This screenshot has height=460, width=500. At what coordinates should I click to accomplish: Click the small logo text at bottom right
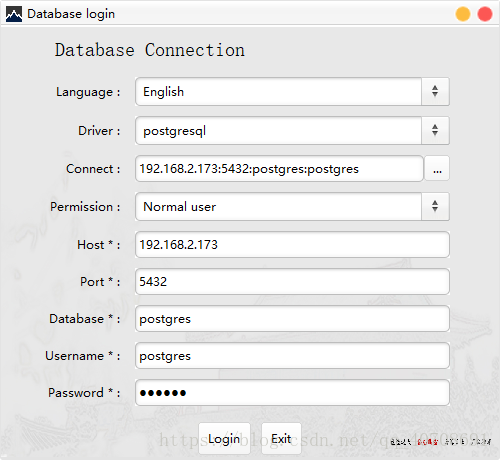click(441, 442)
